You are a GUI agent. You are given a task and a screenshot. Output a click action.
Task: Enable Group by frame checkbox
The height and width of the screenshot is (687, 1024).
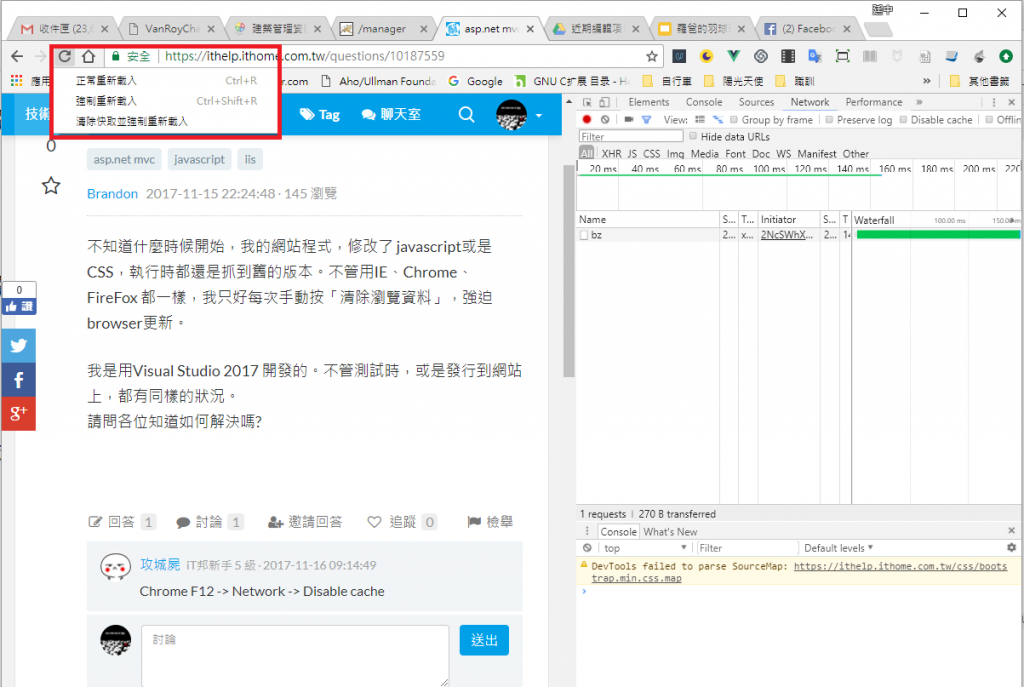[734, 120]
